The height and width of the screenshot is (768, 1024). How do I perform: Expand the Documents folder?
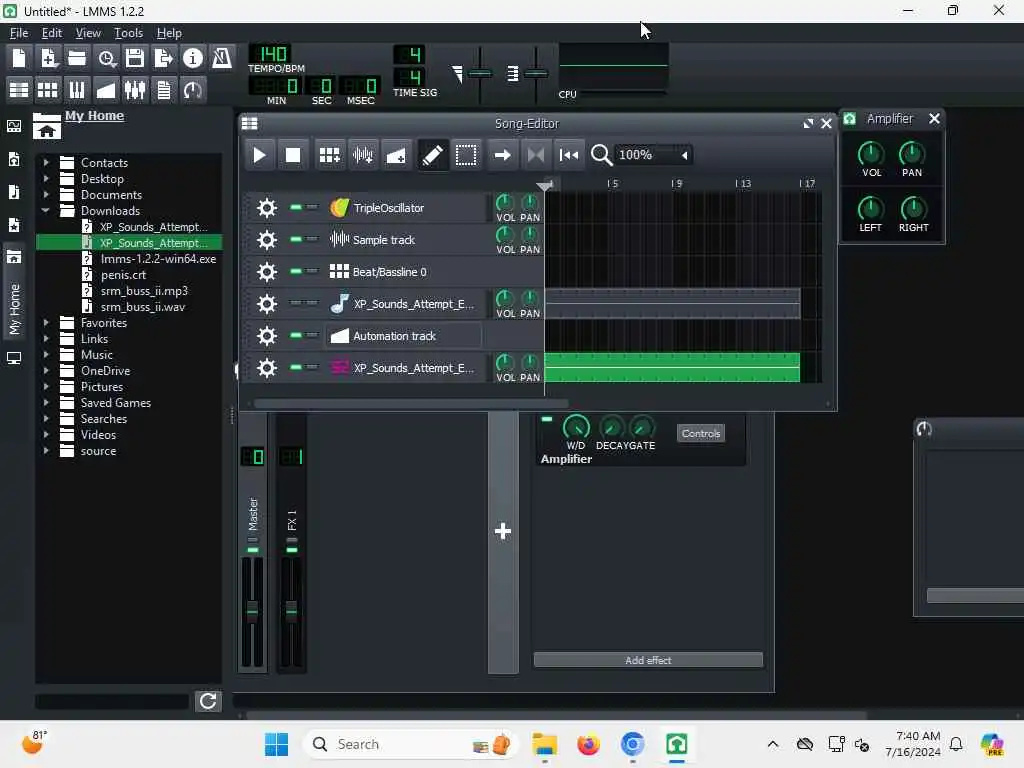46,194
